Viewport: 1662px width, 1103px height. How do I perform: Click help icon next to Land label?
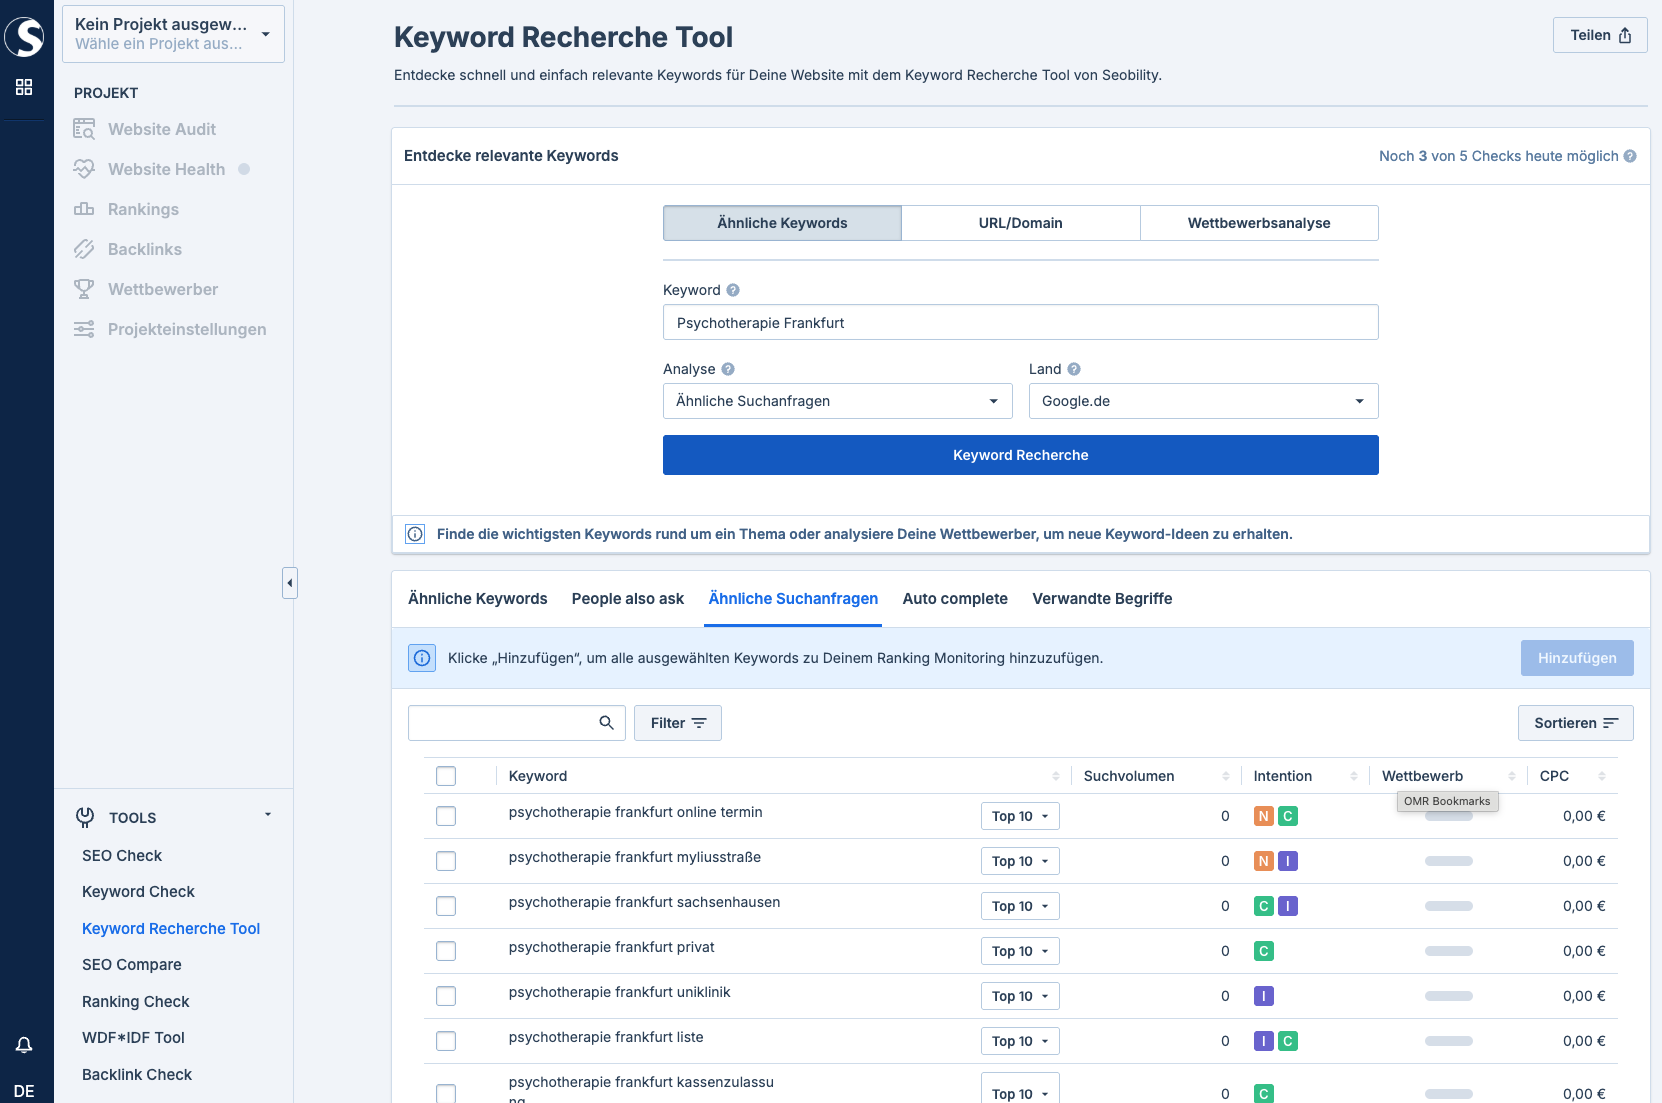tap(1074, 369)
